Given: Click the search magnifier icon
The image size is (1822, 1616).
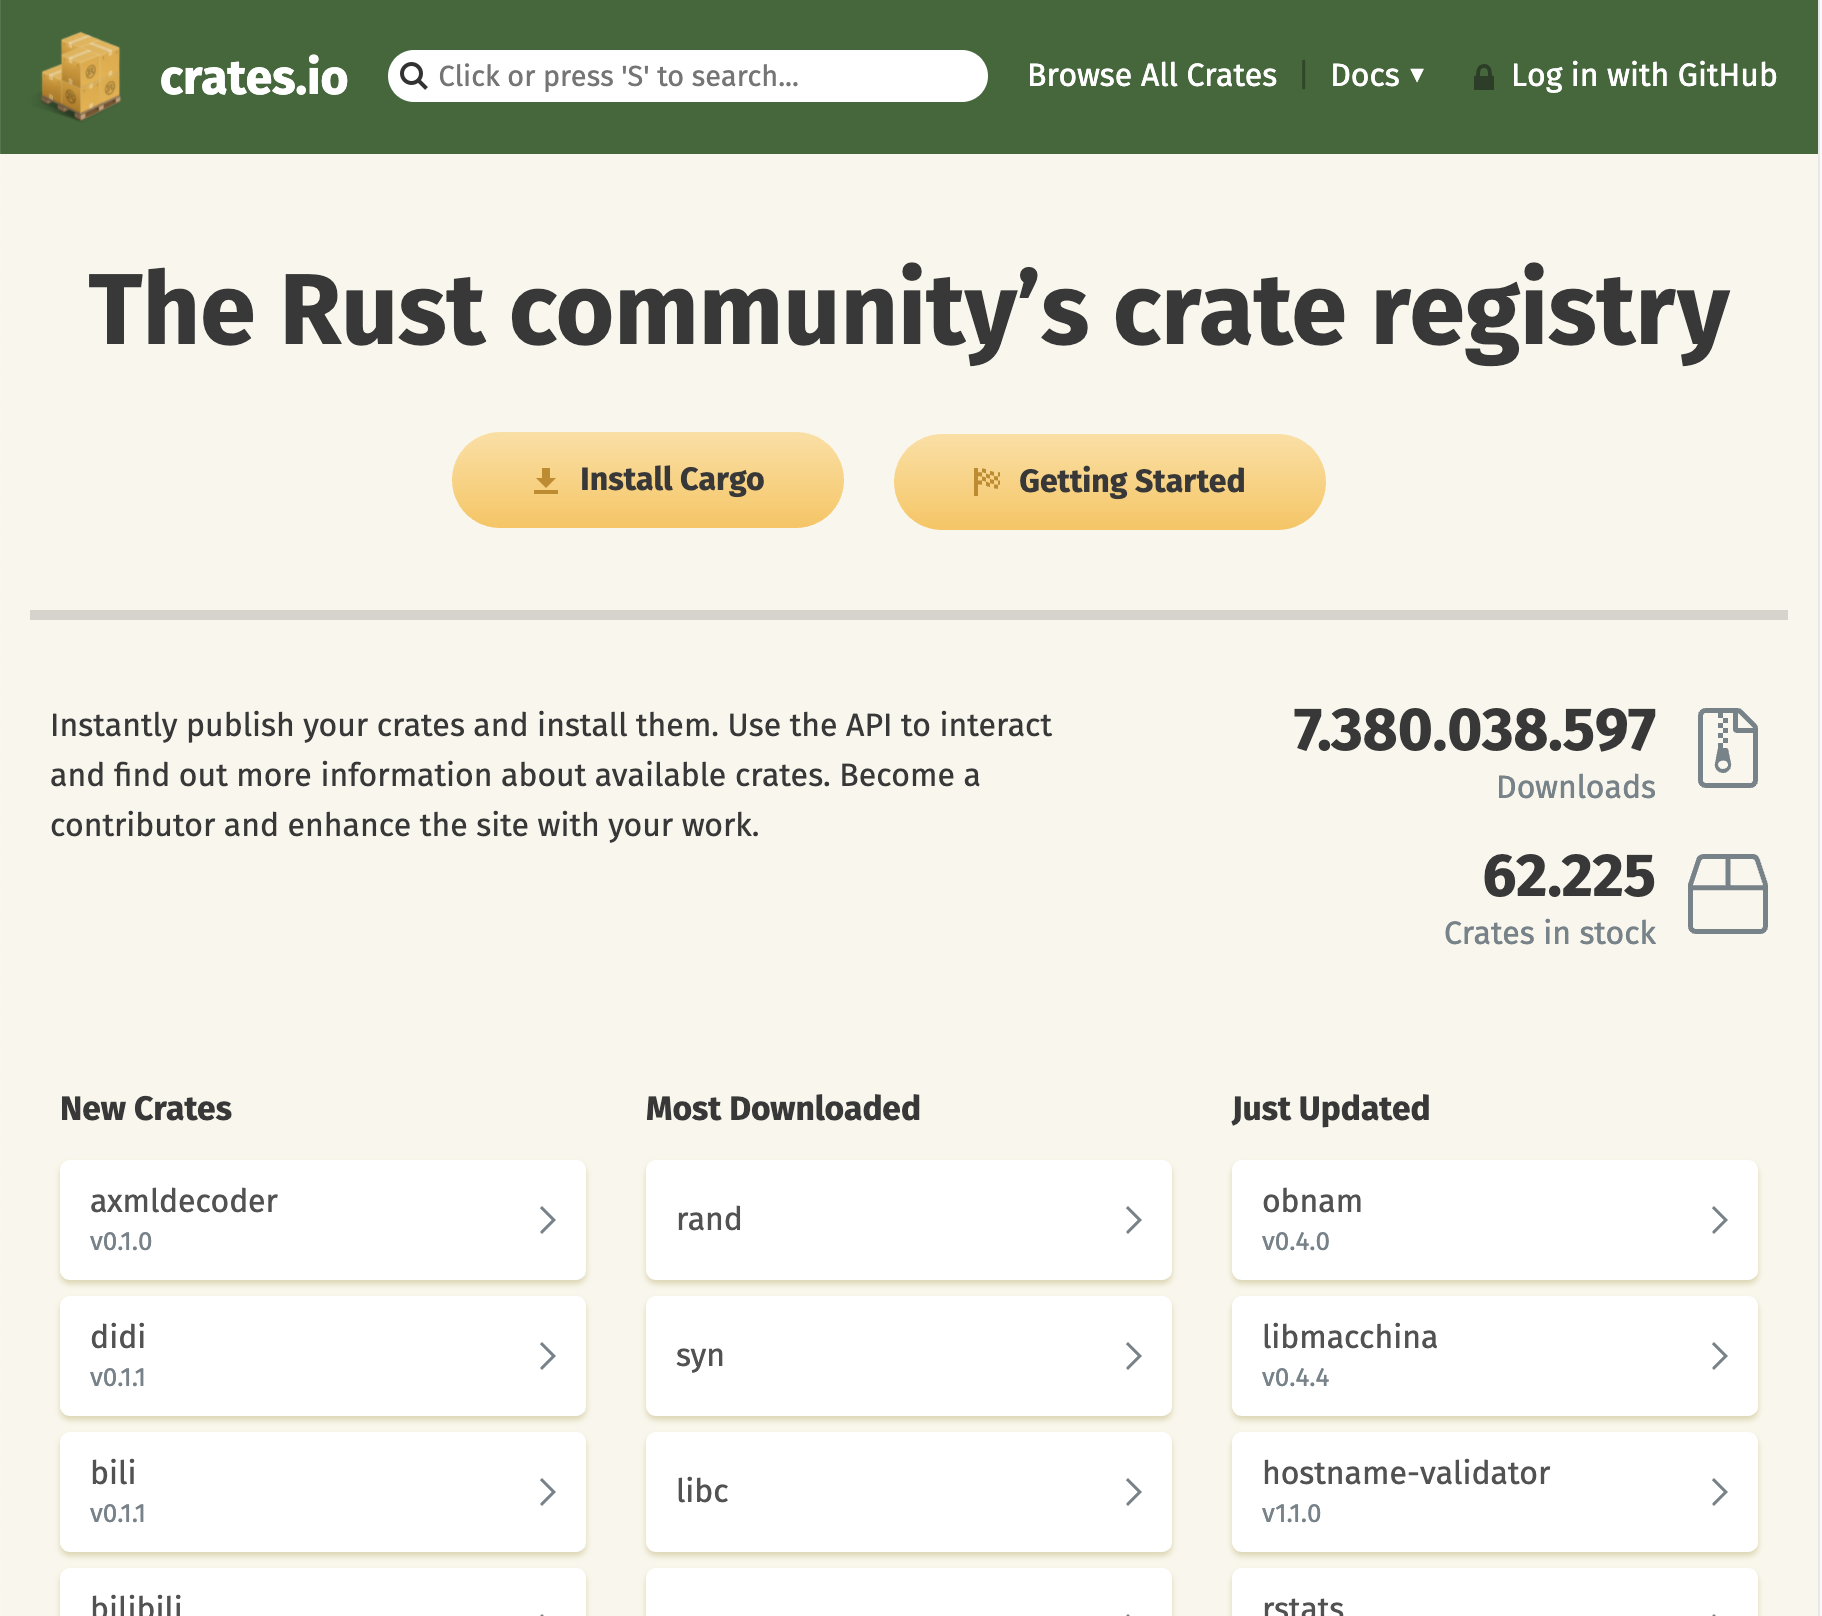Looking at the screenshot, I should pos(413,76).
